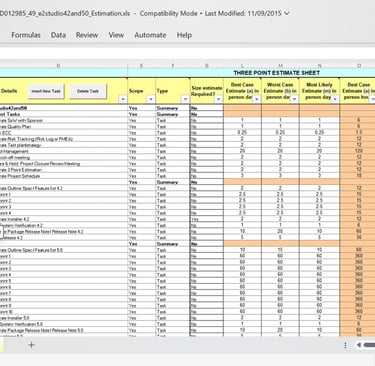Select the Outline Spec / Feature list 4.2 cell
This screenshot has width=375, height=366.
(64, 188)
